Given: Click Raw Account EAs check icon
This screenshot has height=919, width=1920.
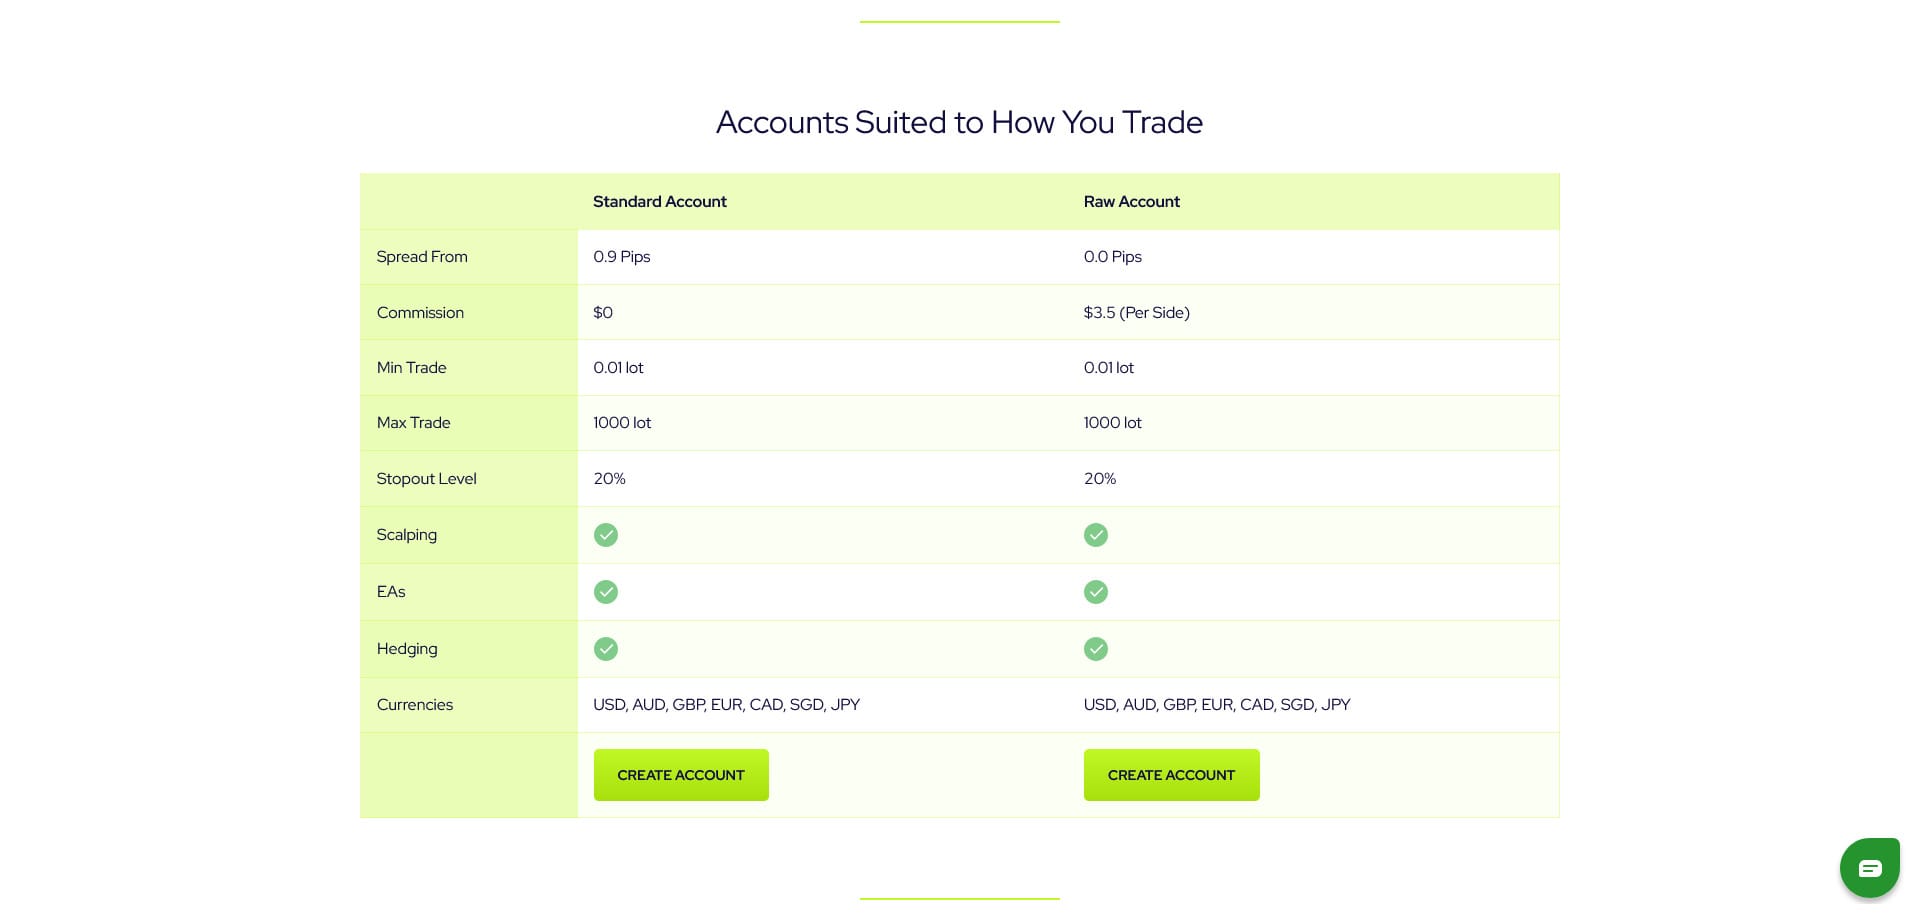Looking at the screenshot, I should (x=1096, y=592).
